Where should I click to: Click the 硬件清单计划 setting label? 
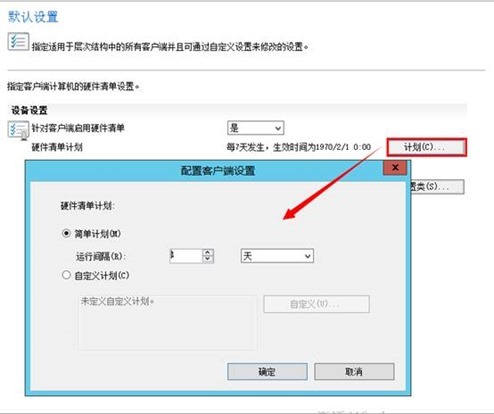click(57, 147)
